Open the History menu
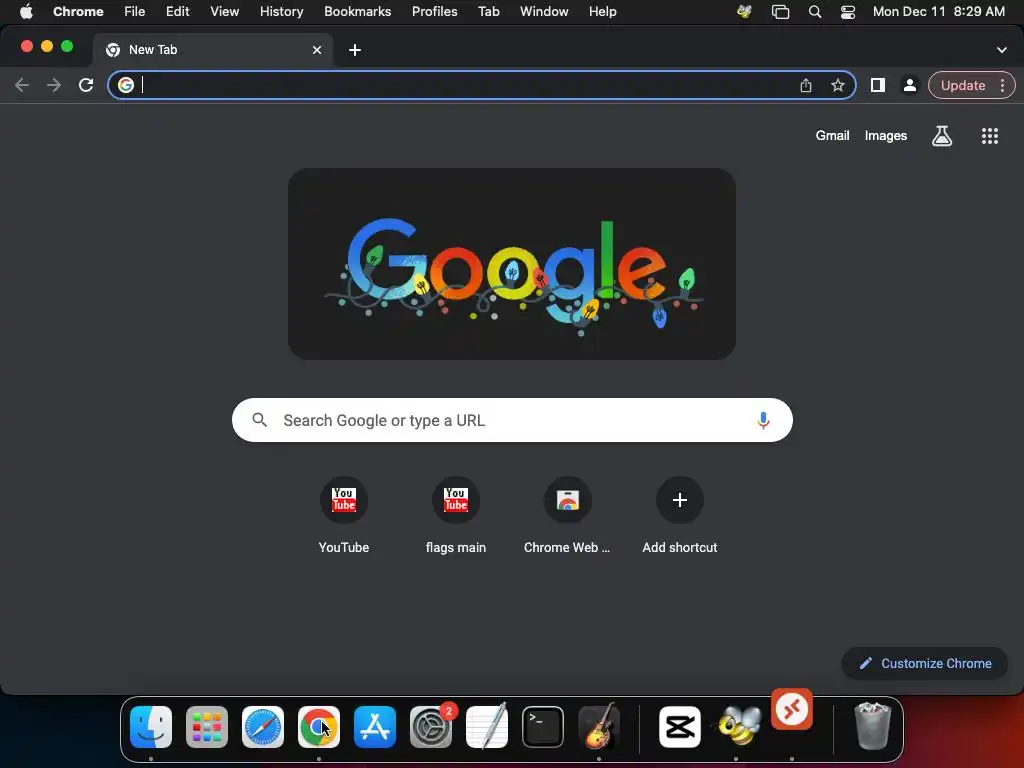 click(281, 11)
